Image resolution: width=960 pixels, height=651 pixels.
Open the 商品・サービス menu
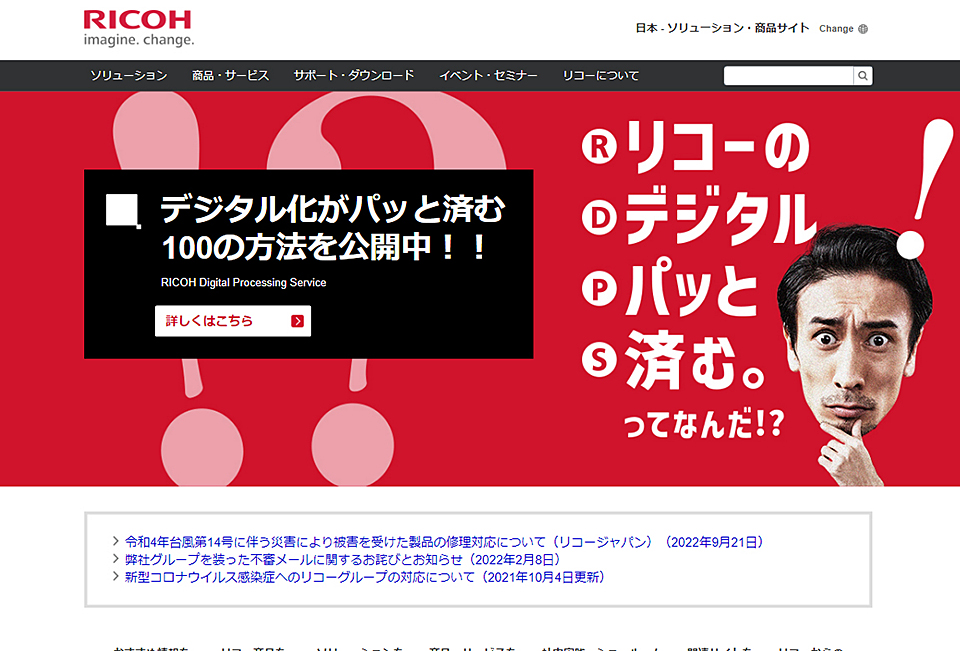[x=230, y=76]
